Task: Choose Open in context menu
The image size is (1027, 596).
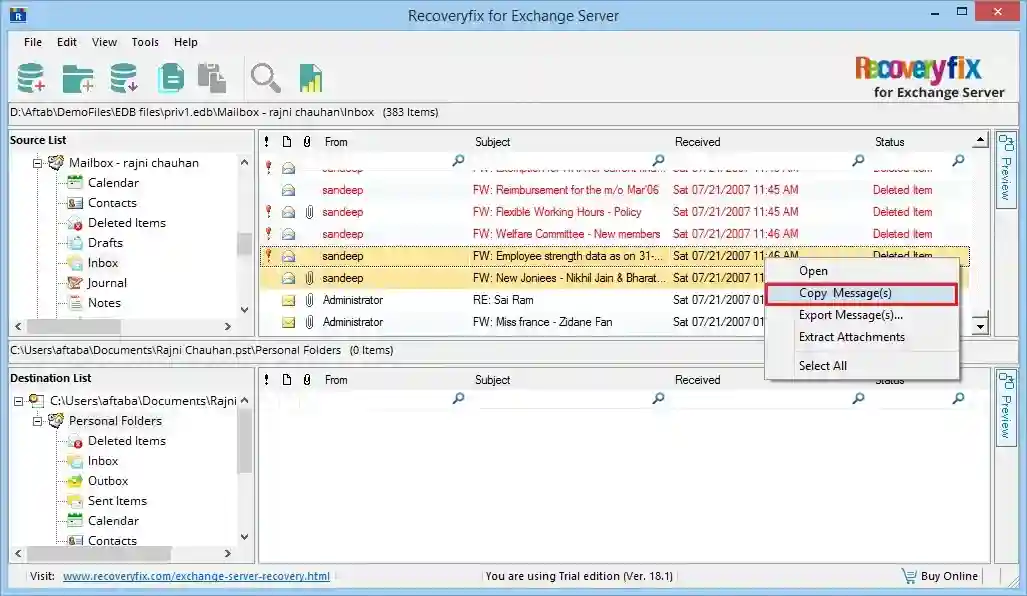Action: point(861,271)
